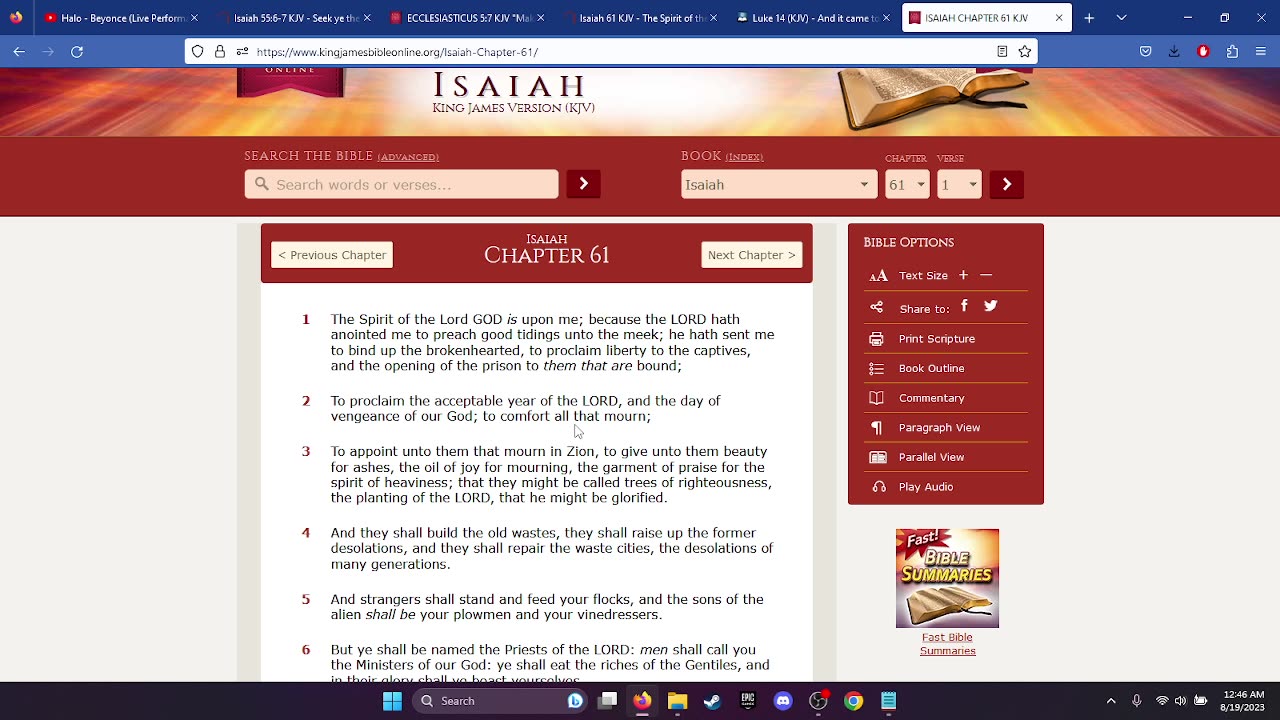Open Firefox extensions puzzle icon
The image size is (1280, 720).
click(x=1232, y=52)
